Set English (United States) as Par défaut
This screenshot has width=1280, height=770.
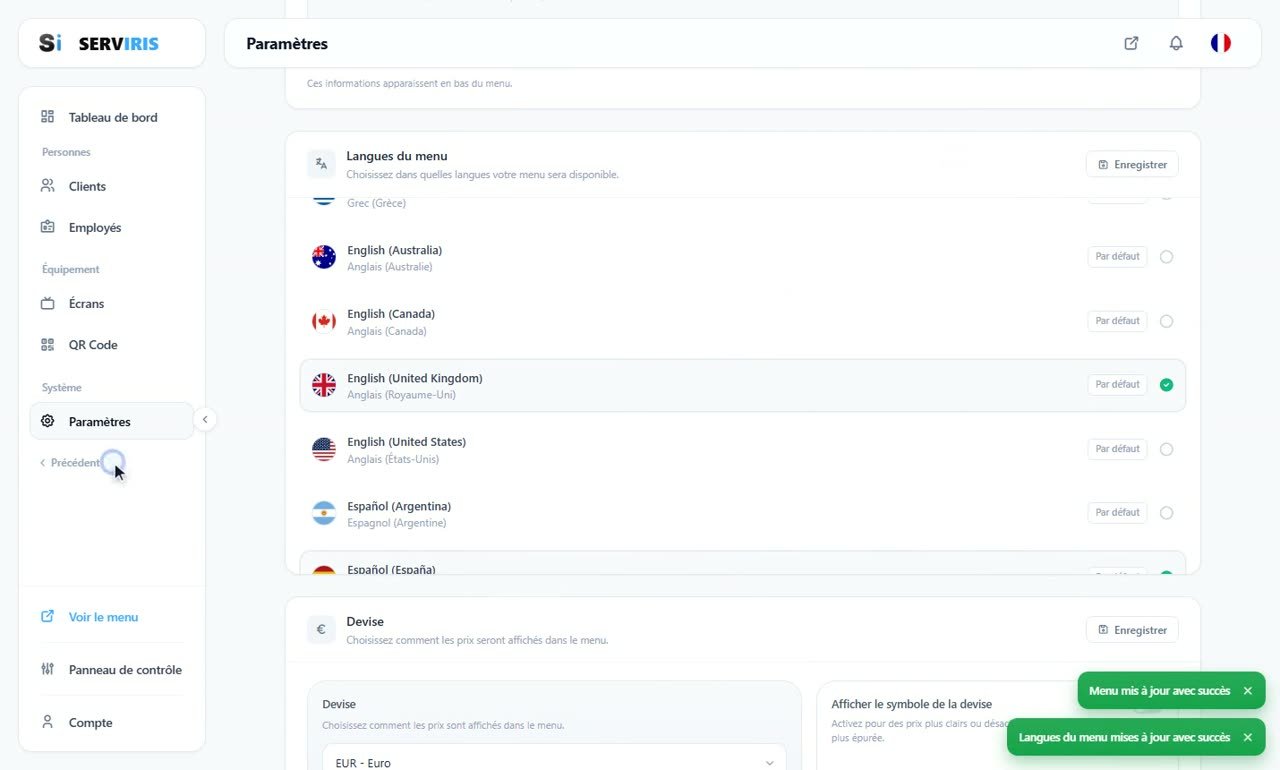pos(1117,449)
